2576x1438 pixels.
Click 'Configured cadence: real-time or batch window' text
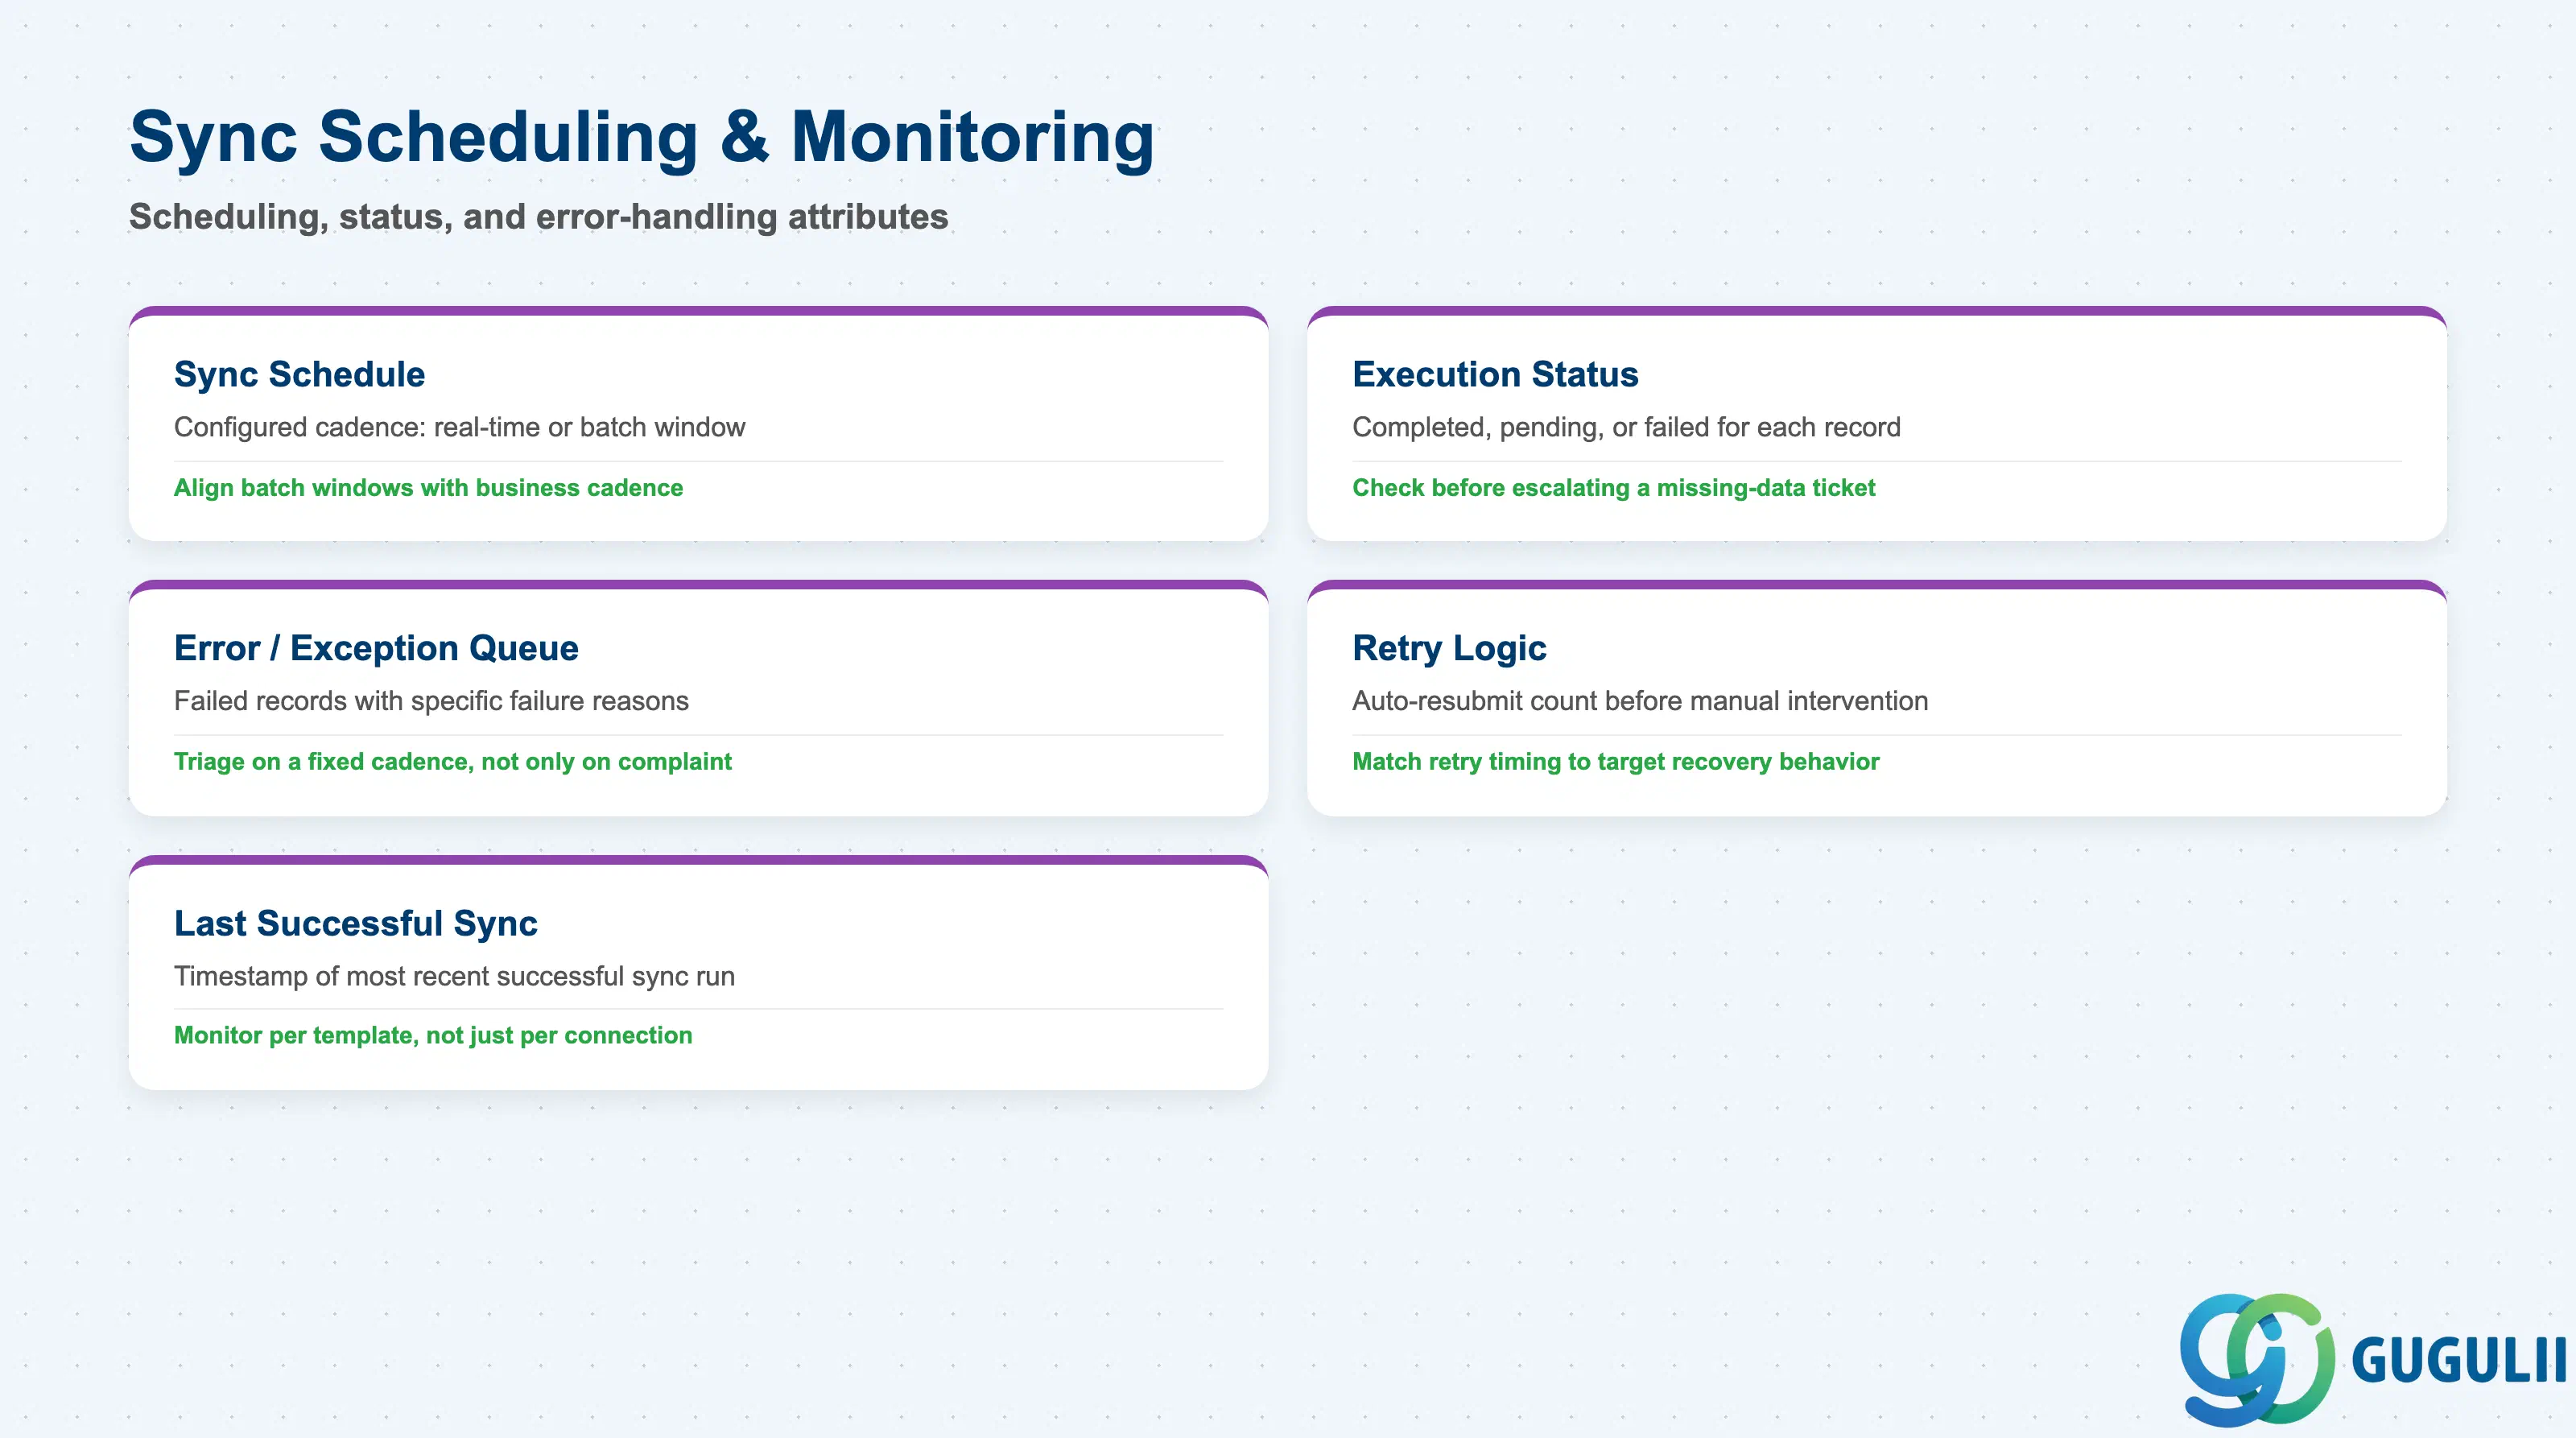459,427
